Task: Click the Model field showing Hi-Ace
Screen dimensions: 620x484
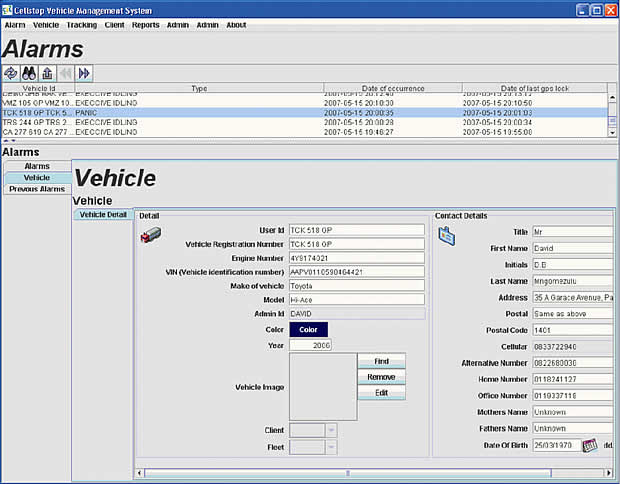Action: tap(357, 299)
